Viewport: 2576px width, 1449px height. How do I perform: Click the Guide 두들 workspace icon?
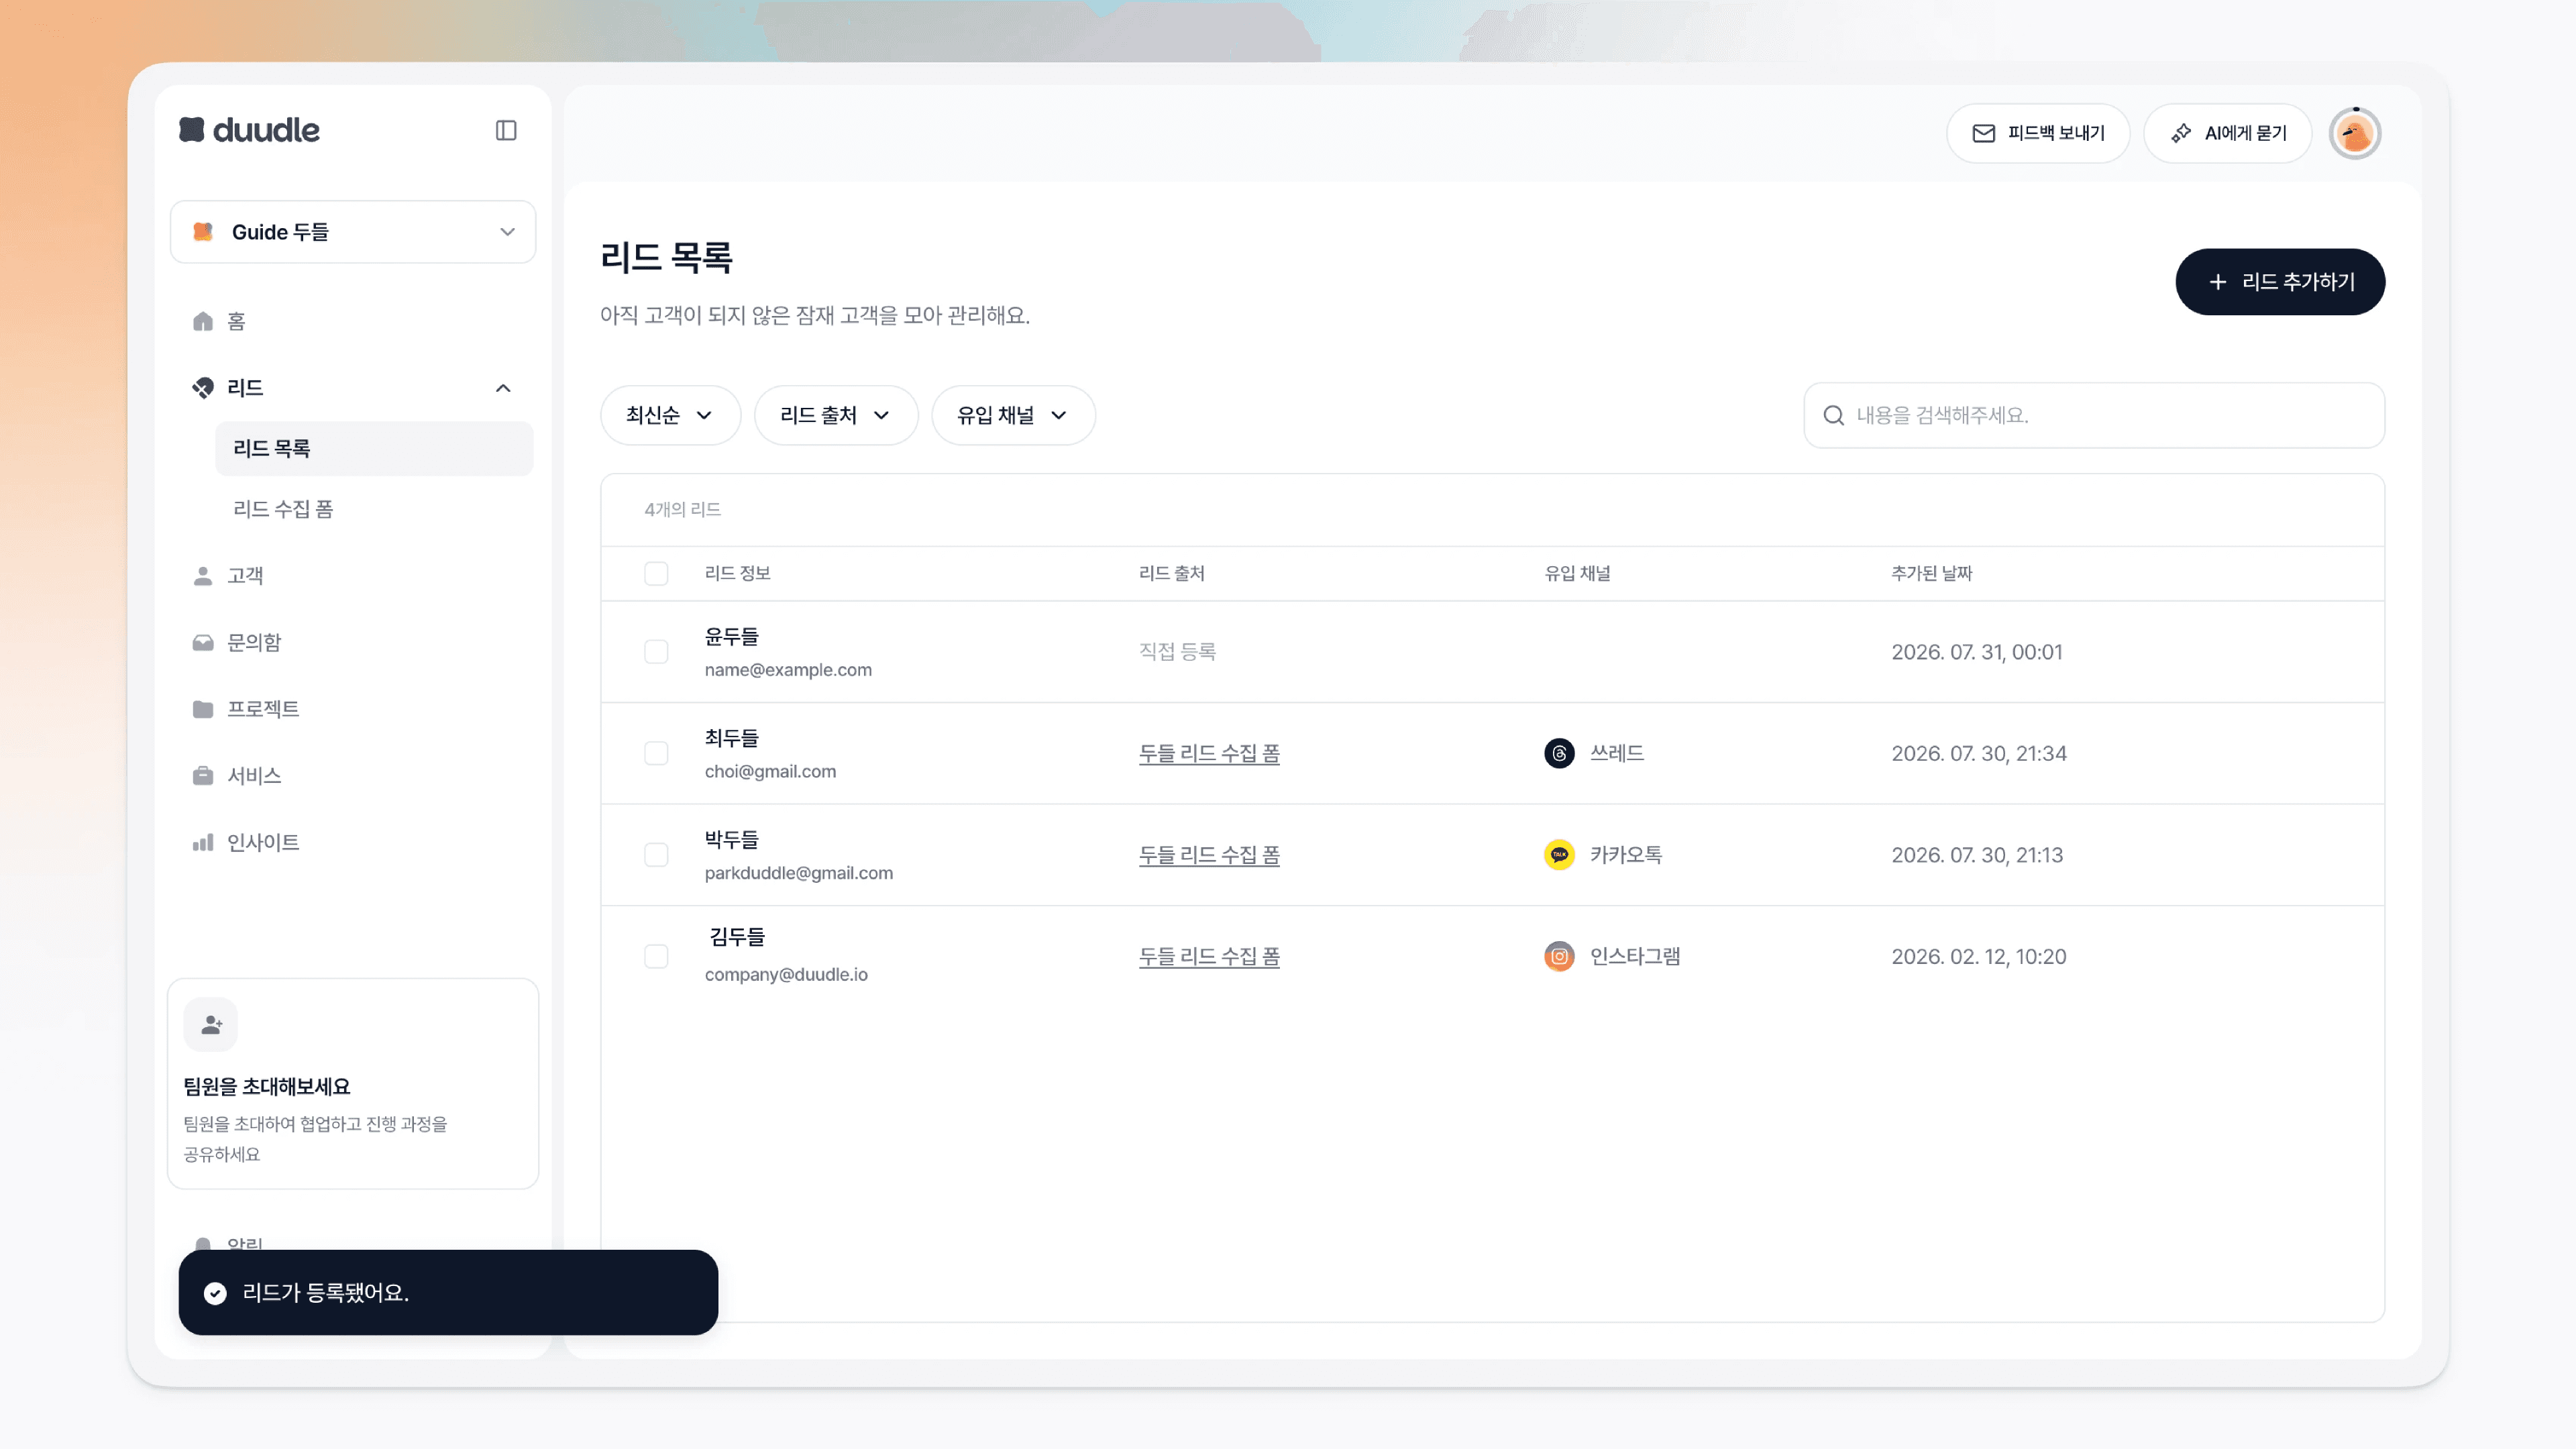pyautogui.click(x=203, y=232)
